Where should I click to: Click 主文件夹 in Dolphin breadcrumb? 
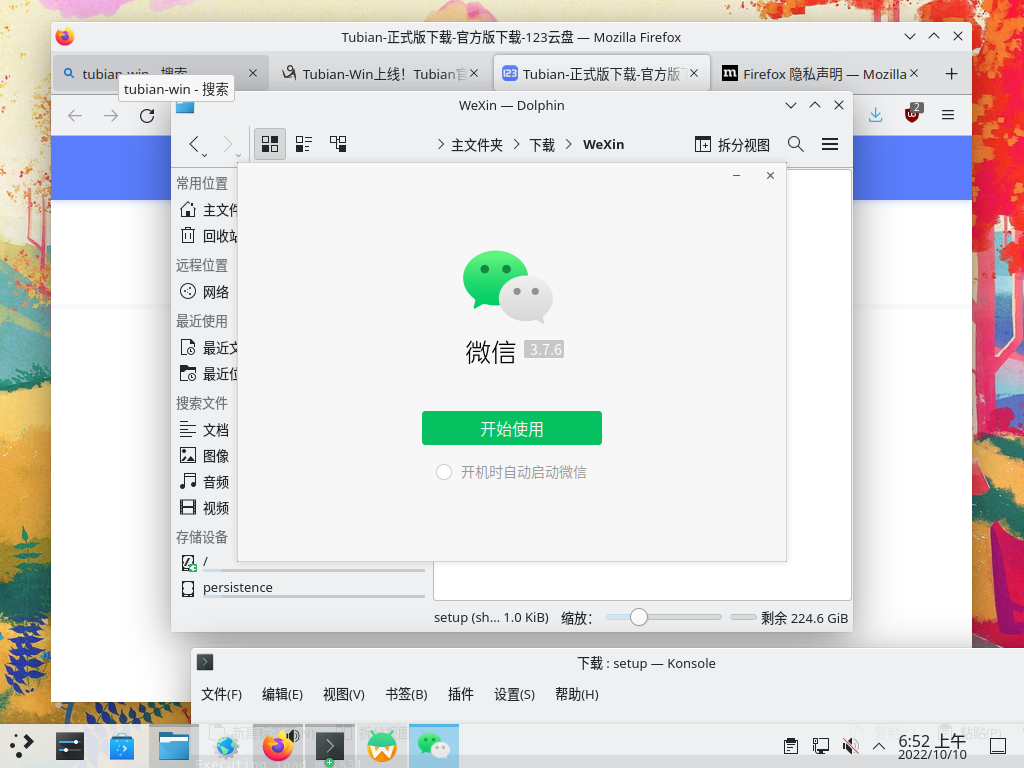pos(477,145)
